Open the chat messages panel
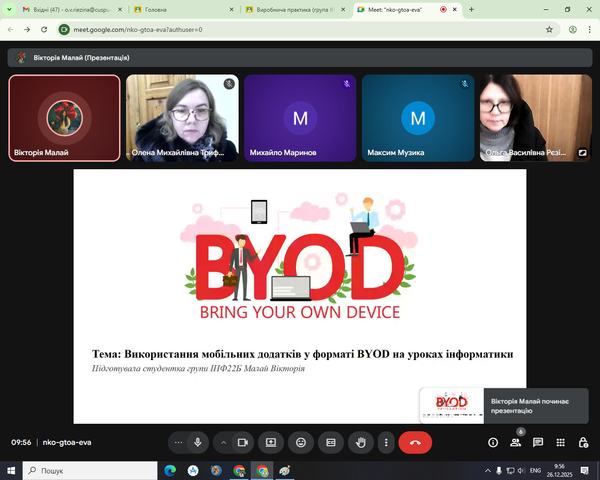Image resolution: width=600 pixels, height=480 pixels. (538, 442)
